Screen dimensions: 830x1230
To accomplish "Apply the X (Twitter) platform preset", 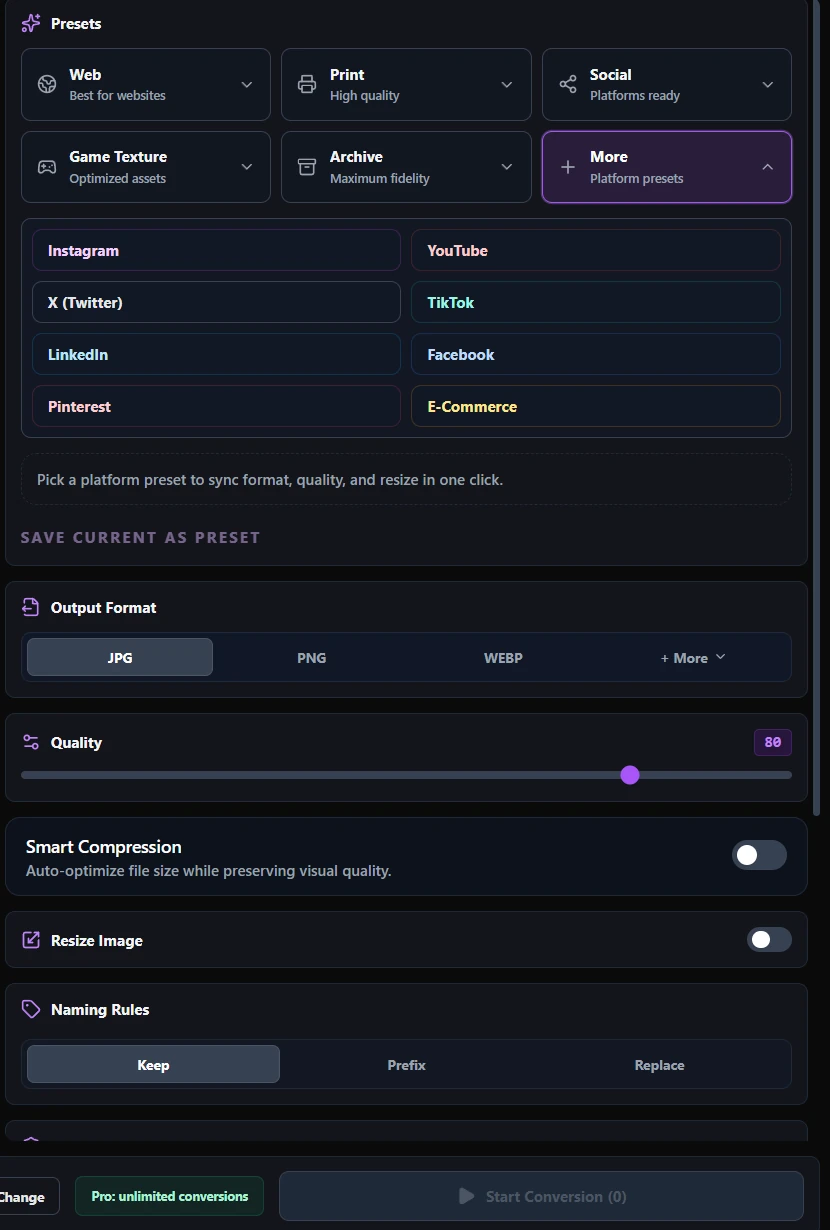I will [x=216, y=302].
